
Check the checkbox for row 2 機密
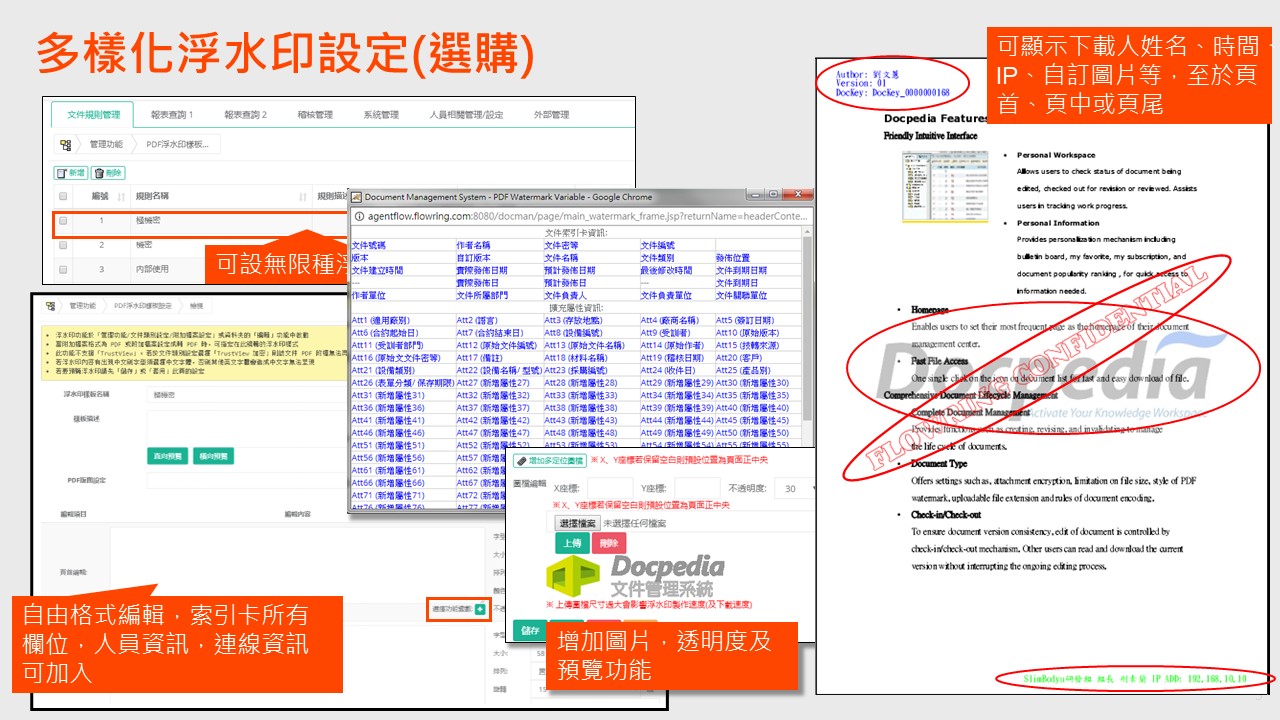(63, 244)
